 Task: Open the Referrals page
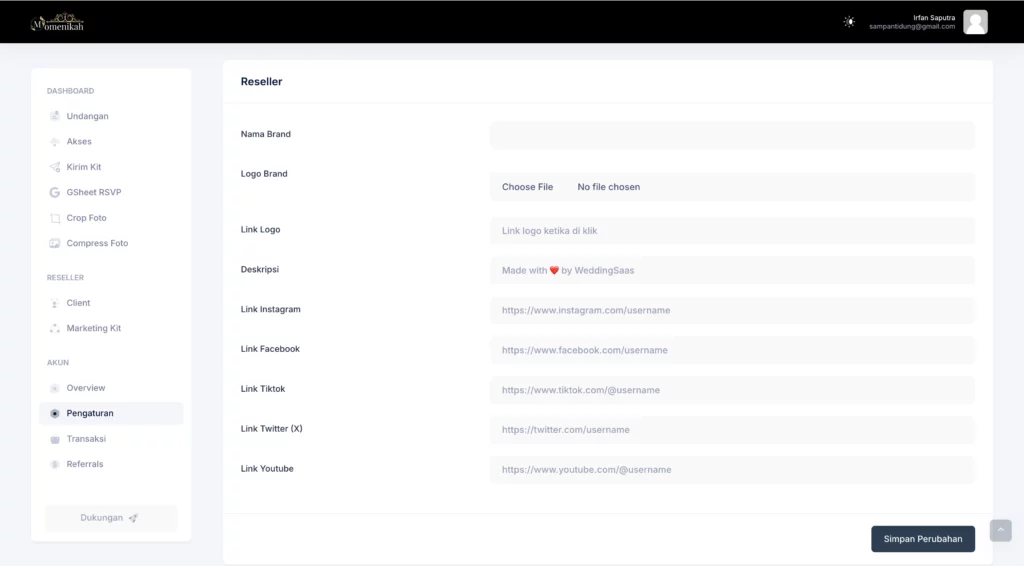(x=111, y=464)
